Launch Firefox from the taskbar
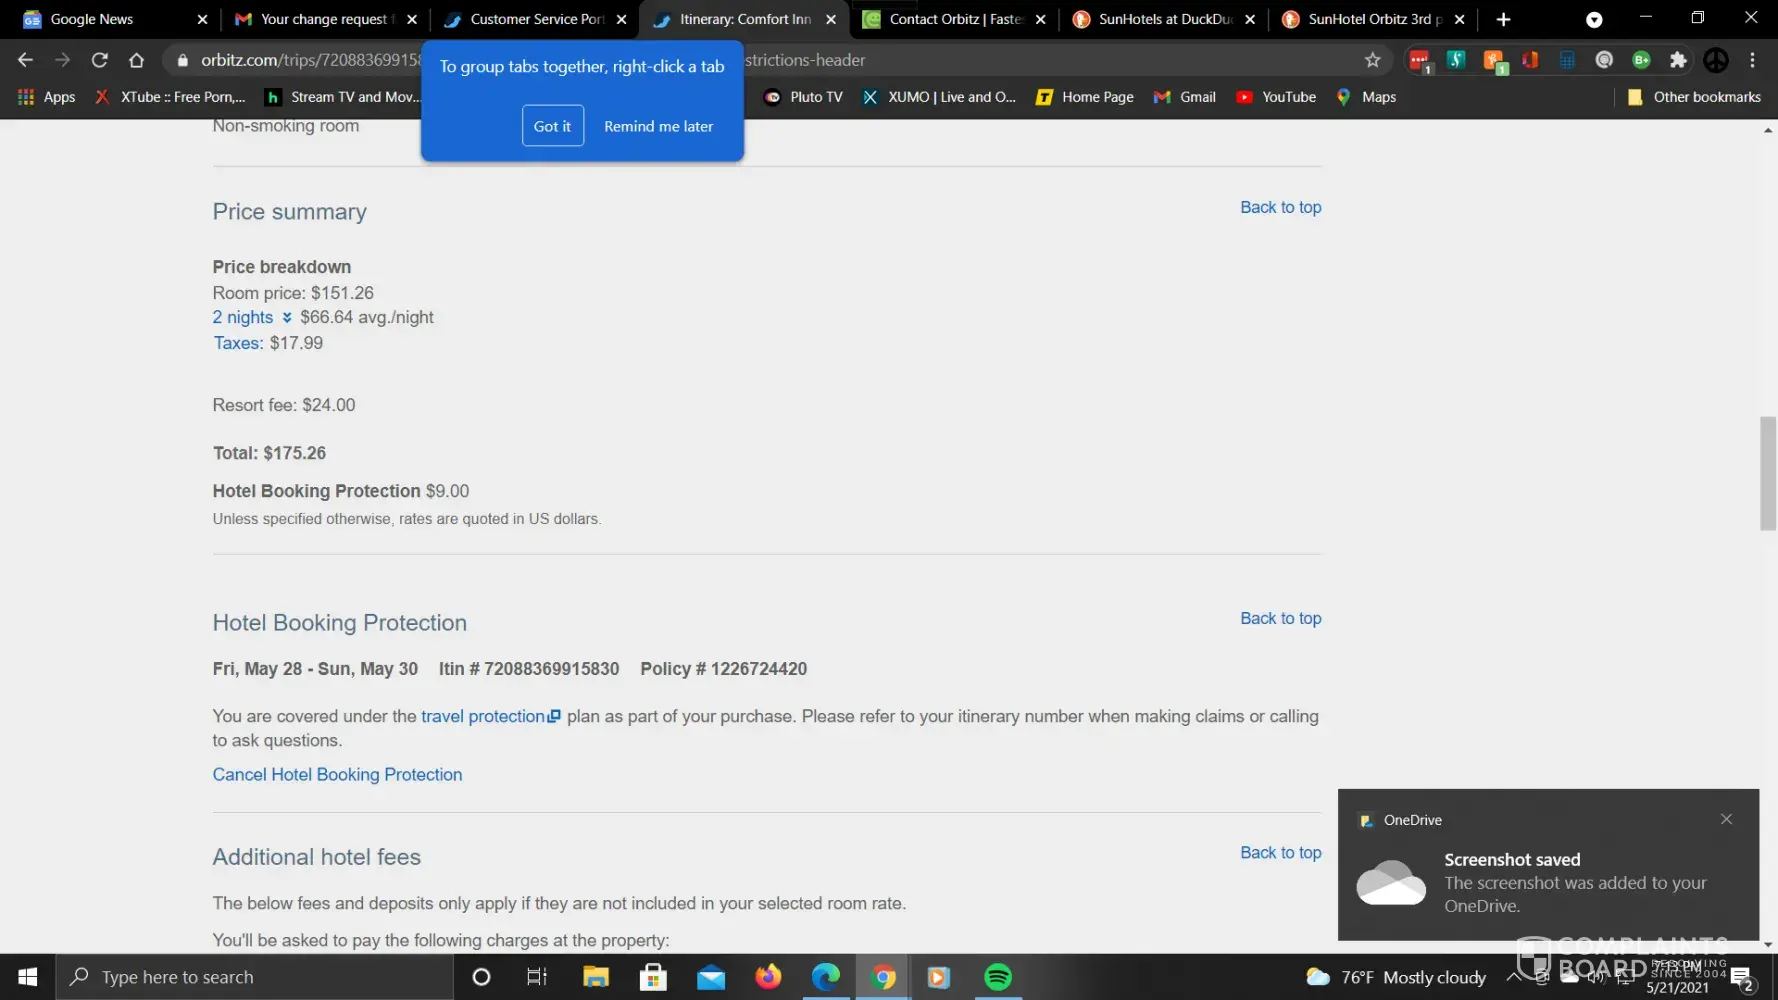The image size is (1778, 1000). [x=768, y=977]
